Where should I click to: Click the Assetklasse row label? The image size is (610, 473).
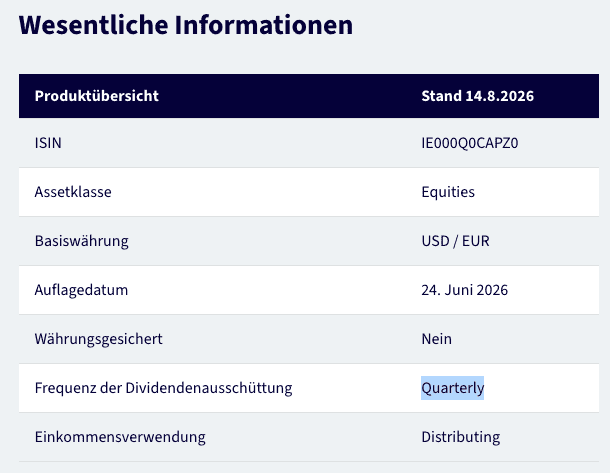pyautogui.click(x=73, y=192)
